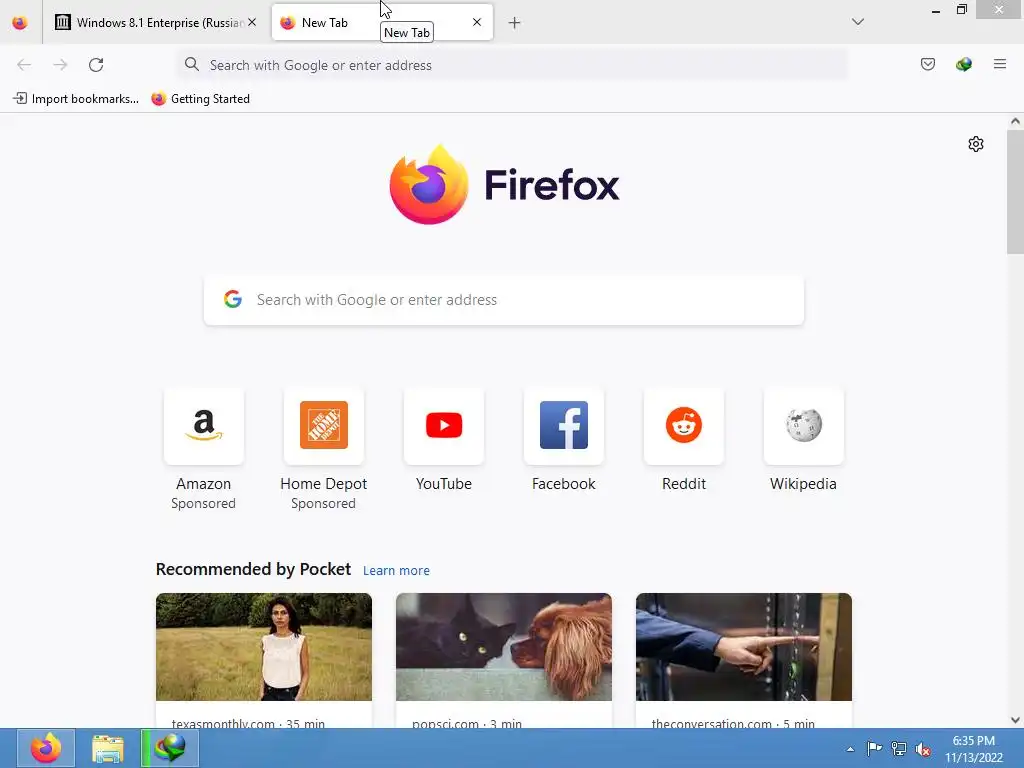This screenshot has width=1024, height=768.
Task: Click Firefox icon in the taskbar
Action: (x=46, y=748)
